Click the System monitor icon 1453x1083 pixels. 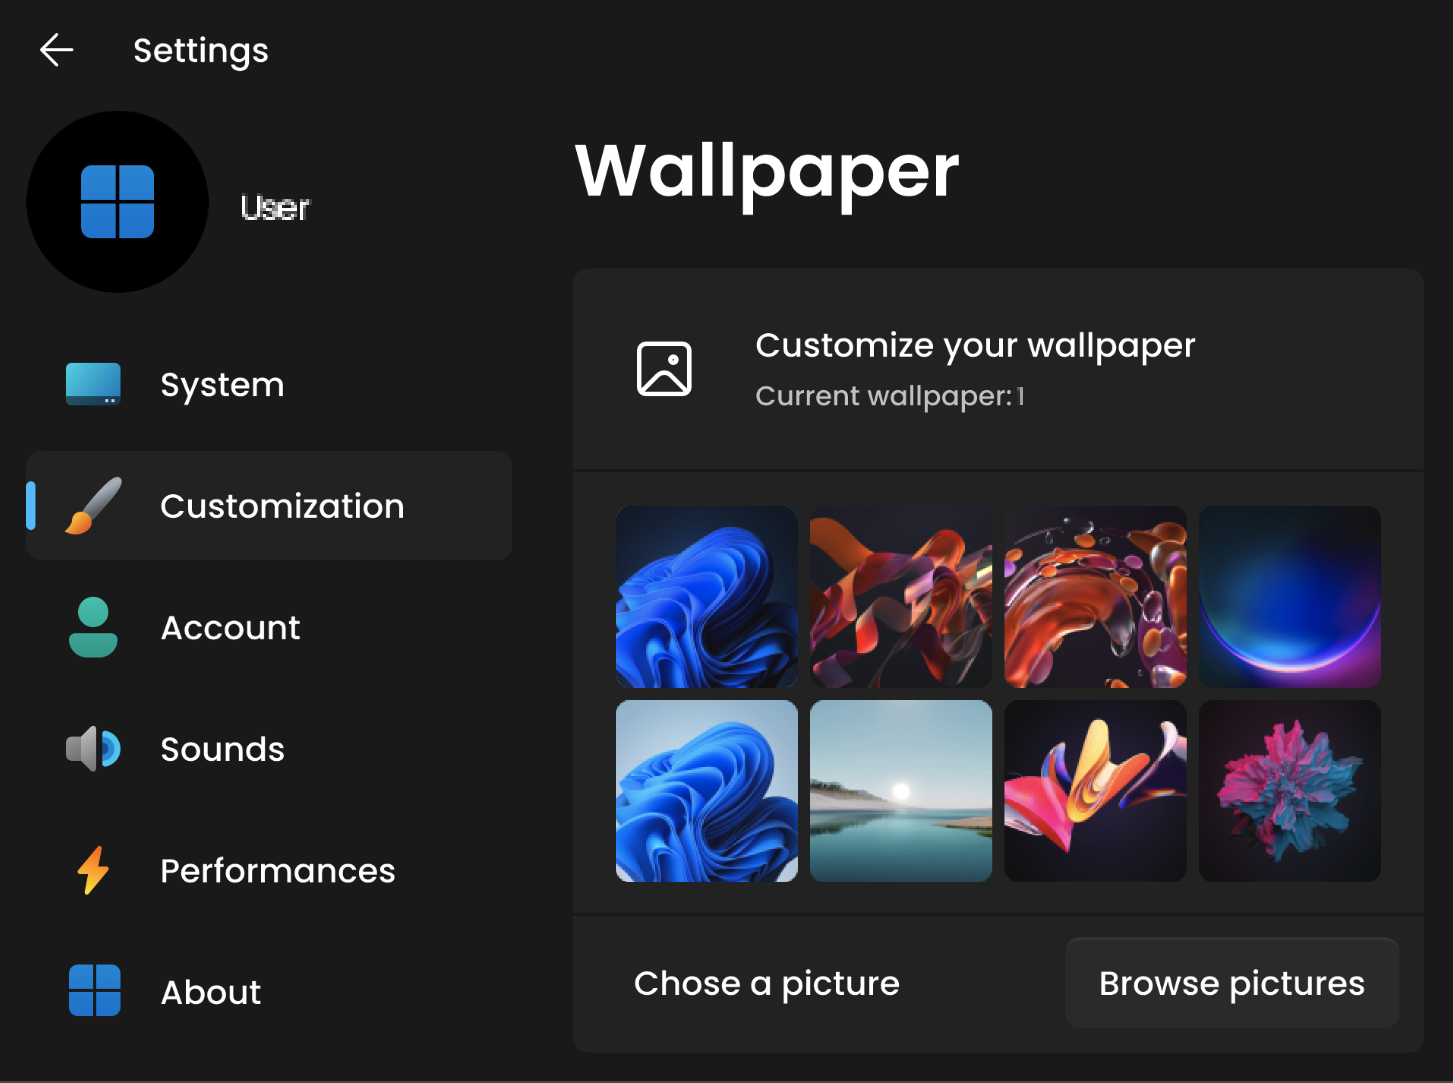tap(93, 384)
